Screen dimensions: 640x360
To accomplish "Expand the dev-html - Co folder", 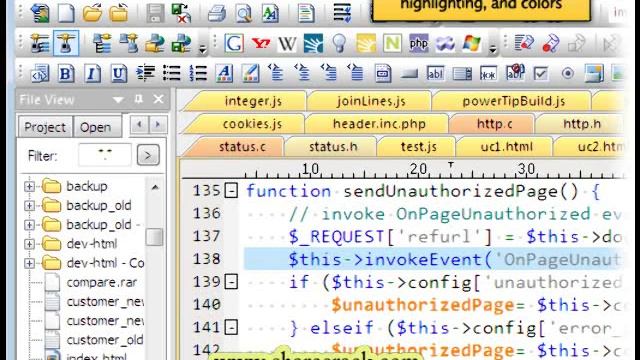I will [x=29, y=263].
